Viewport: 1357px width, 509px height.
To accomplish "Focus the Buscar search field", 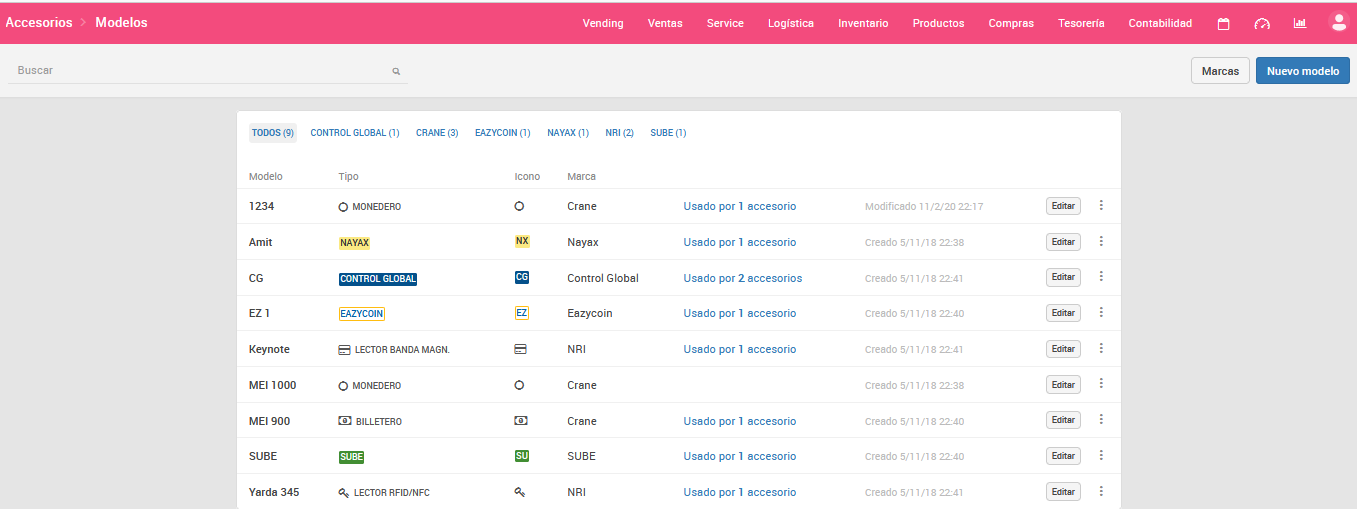I will [208, 71].
